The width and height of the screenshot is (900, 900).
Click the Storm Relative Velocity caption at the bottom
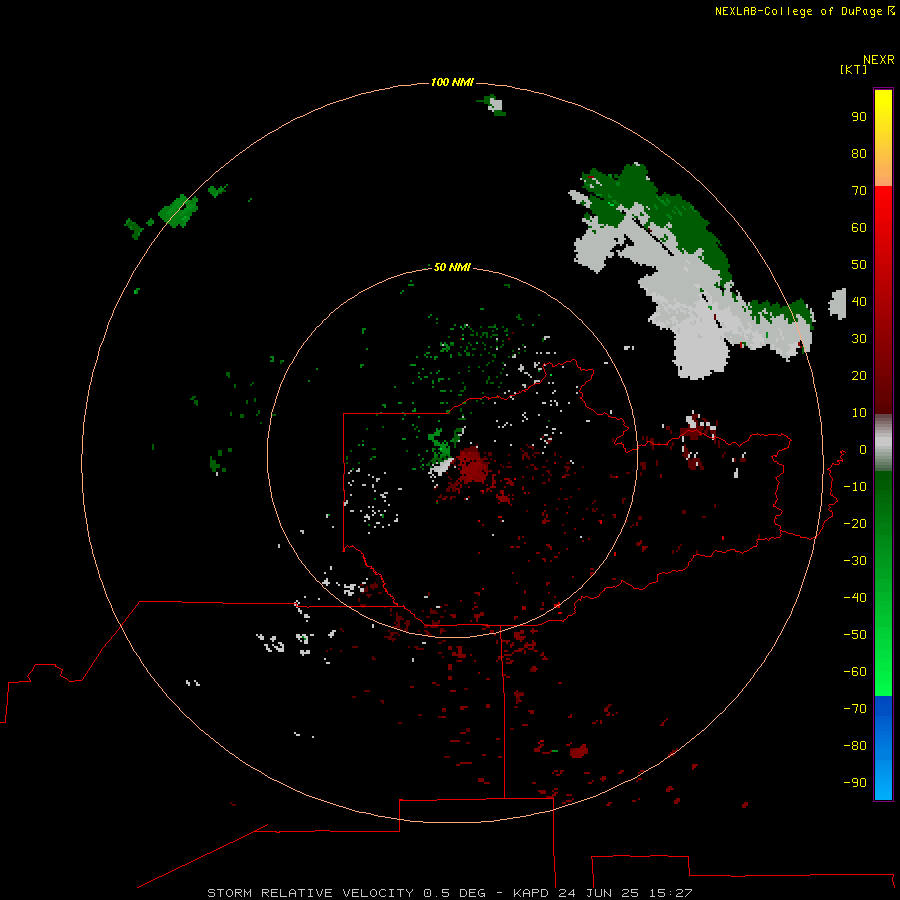click(449, 893)
